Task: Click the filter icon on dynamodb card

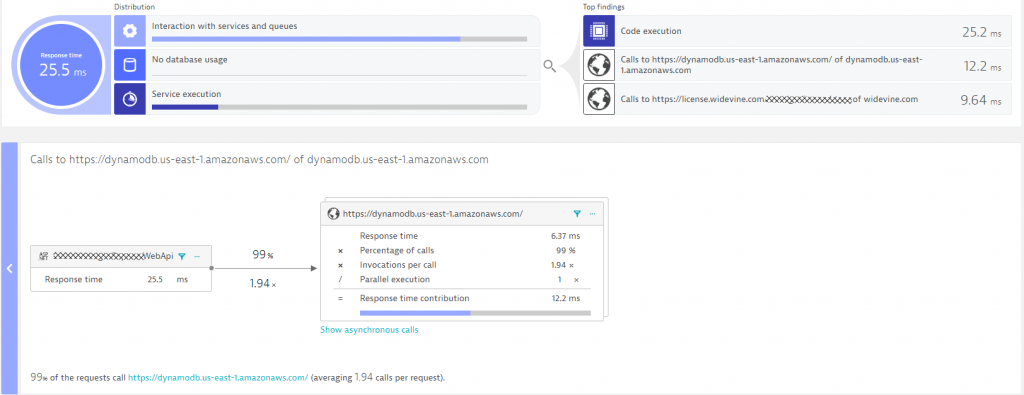Action: [577, 213]
